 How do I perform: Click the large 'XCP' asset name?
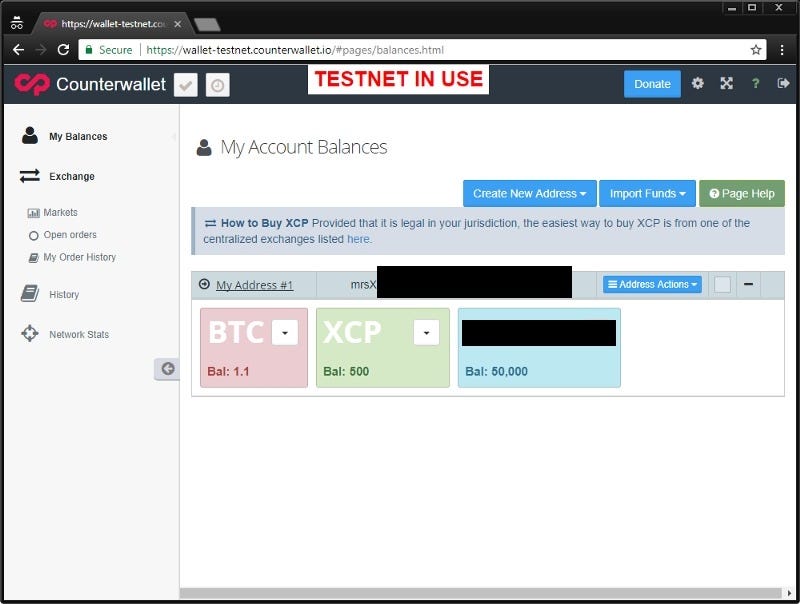tap(352, 332)
